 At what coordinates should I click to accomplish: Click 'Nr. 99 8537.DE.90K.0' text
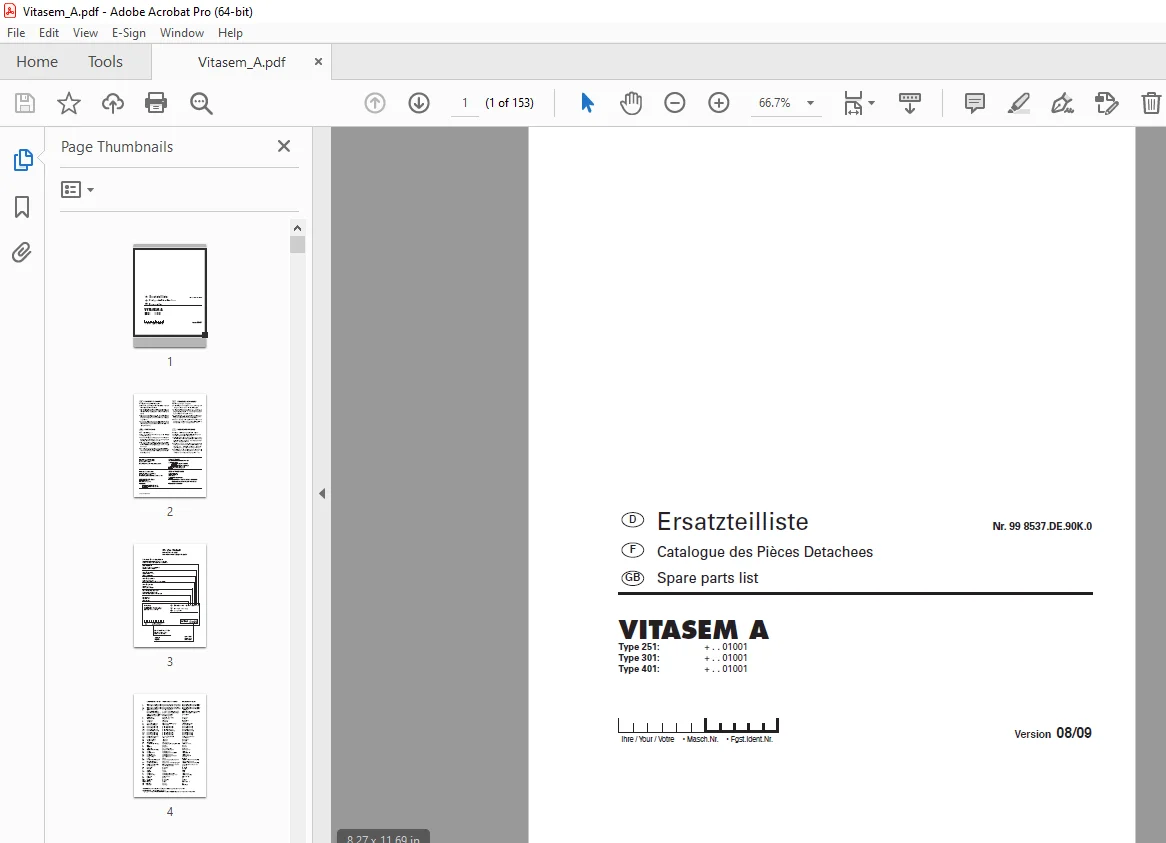pos(1042,526)
